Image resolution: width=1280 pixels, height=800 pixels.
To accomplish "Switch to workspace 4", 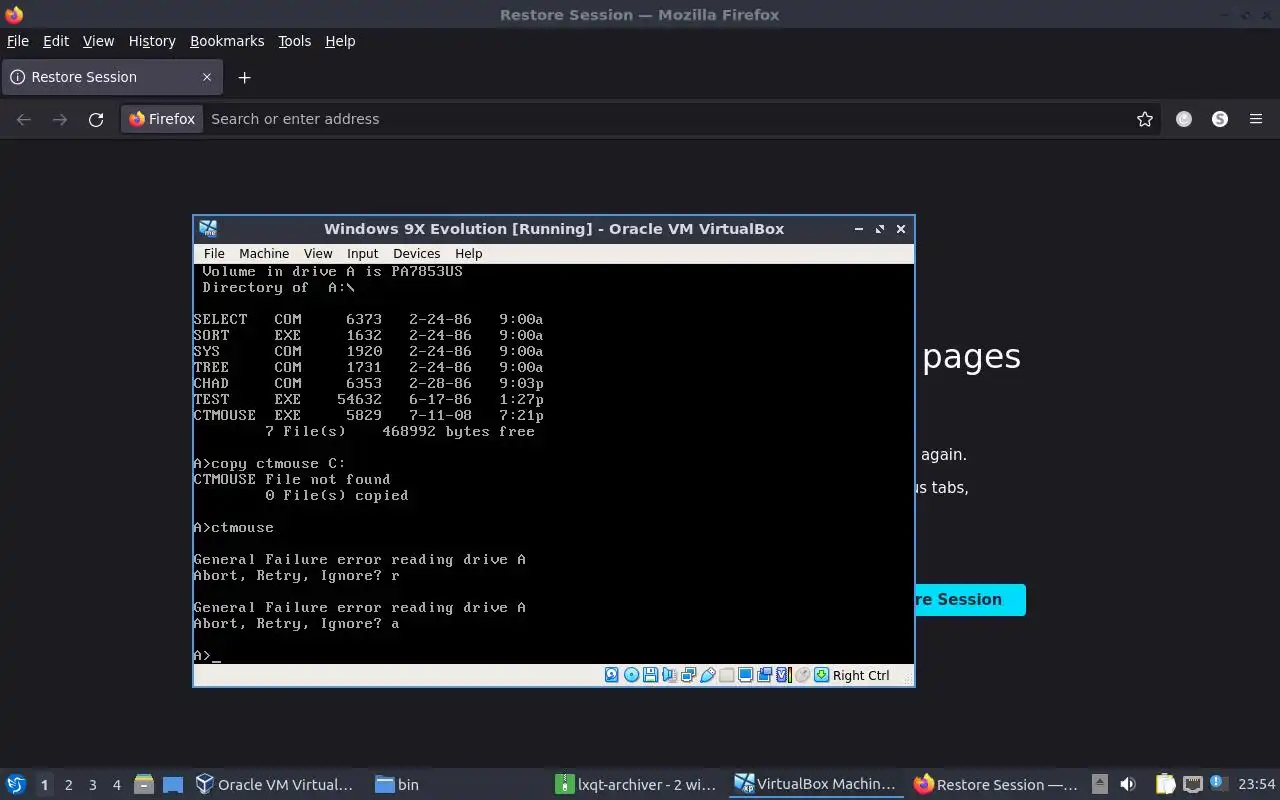I will click(116, 785).
